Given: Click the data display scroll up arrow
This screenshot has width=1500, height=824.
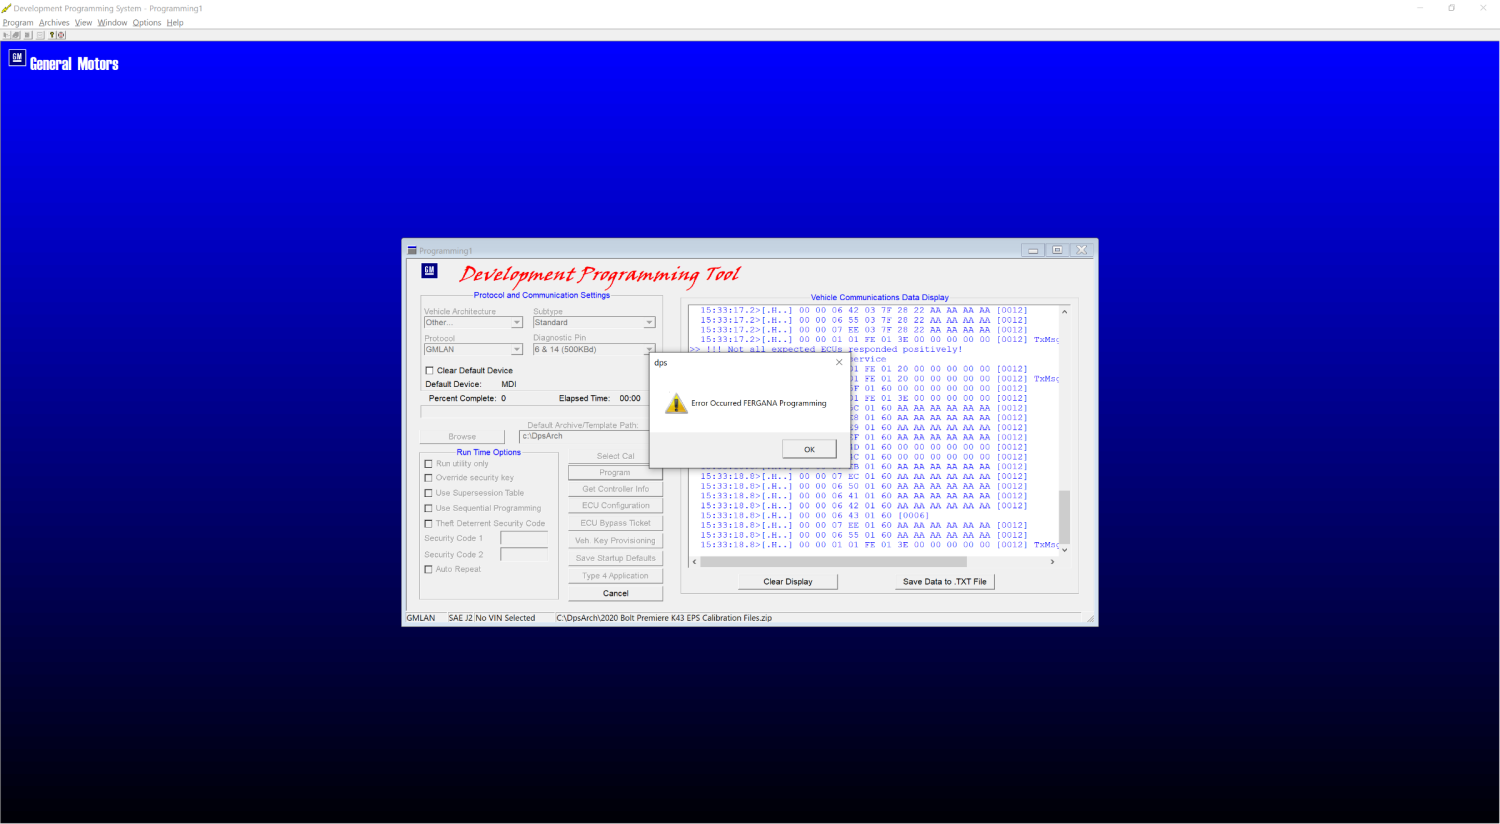Looking at the screenshot, I should [1064, 312].
